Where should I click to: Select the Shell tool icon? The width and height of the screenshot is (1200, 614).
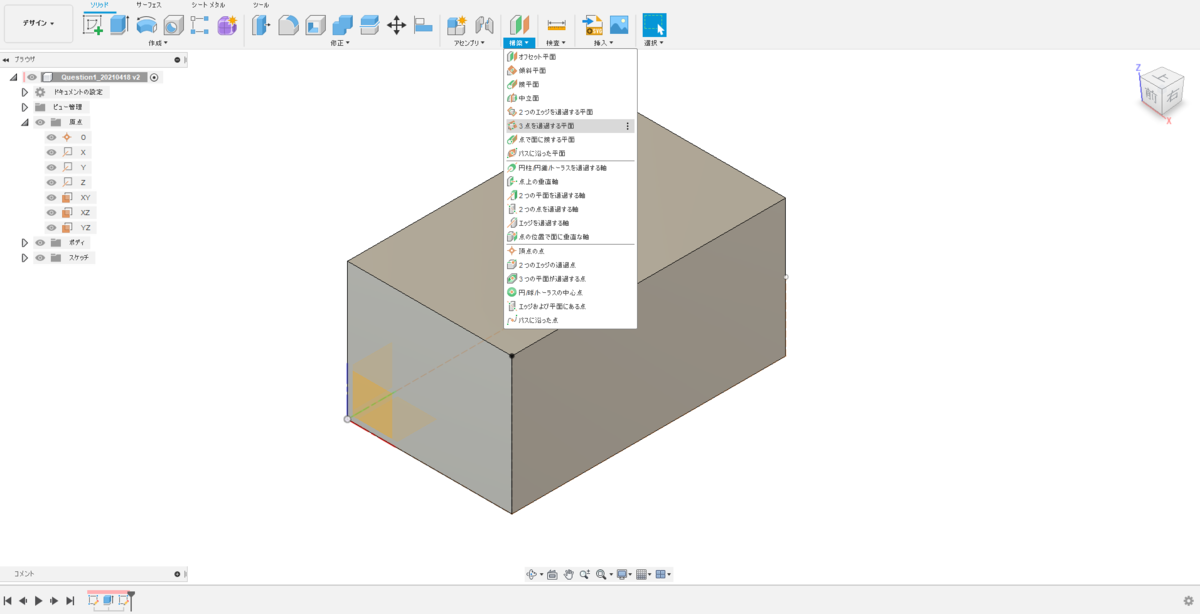(315, 25)
